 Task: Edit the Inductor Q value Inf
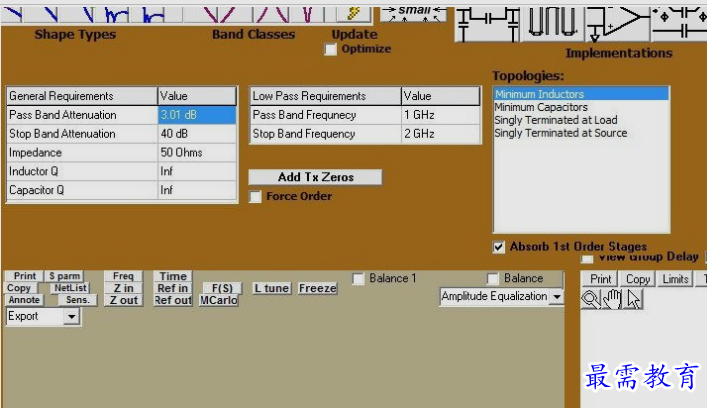coord(197,171)
